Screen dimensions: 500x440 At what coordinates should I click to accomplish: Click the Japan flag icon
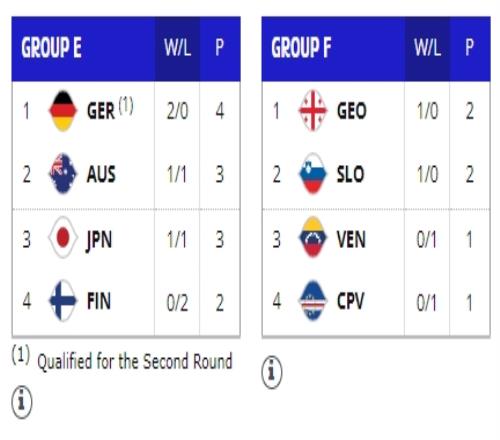[x=63, y=238]
